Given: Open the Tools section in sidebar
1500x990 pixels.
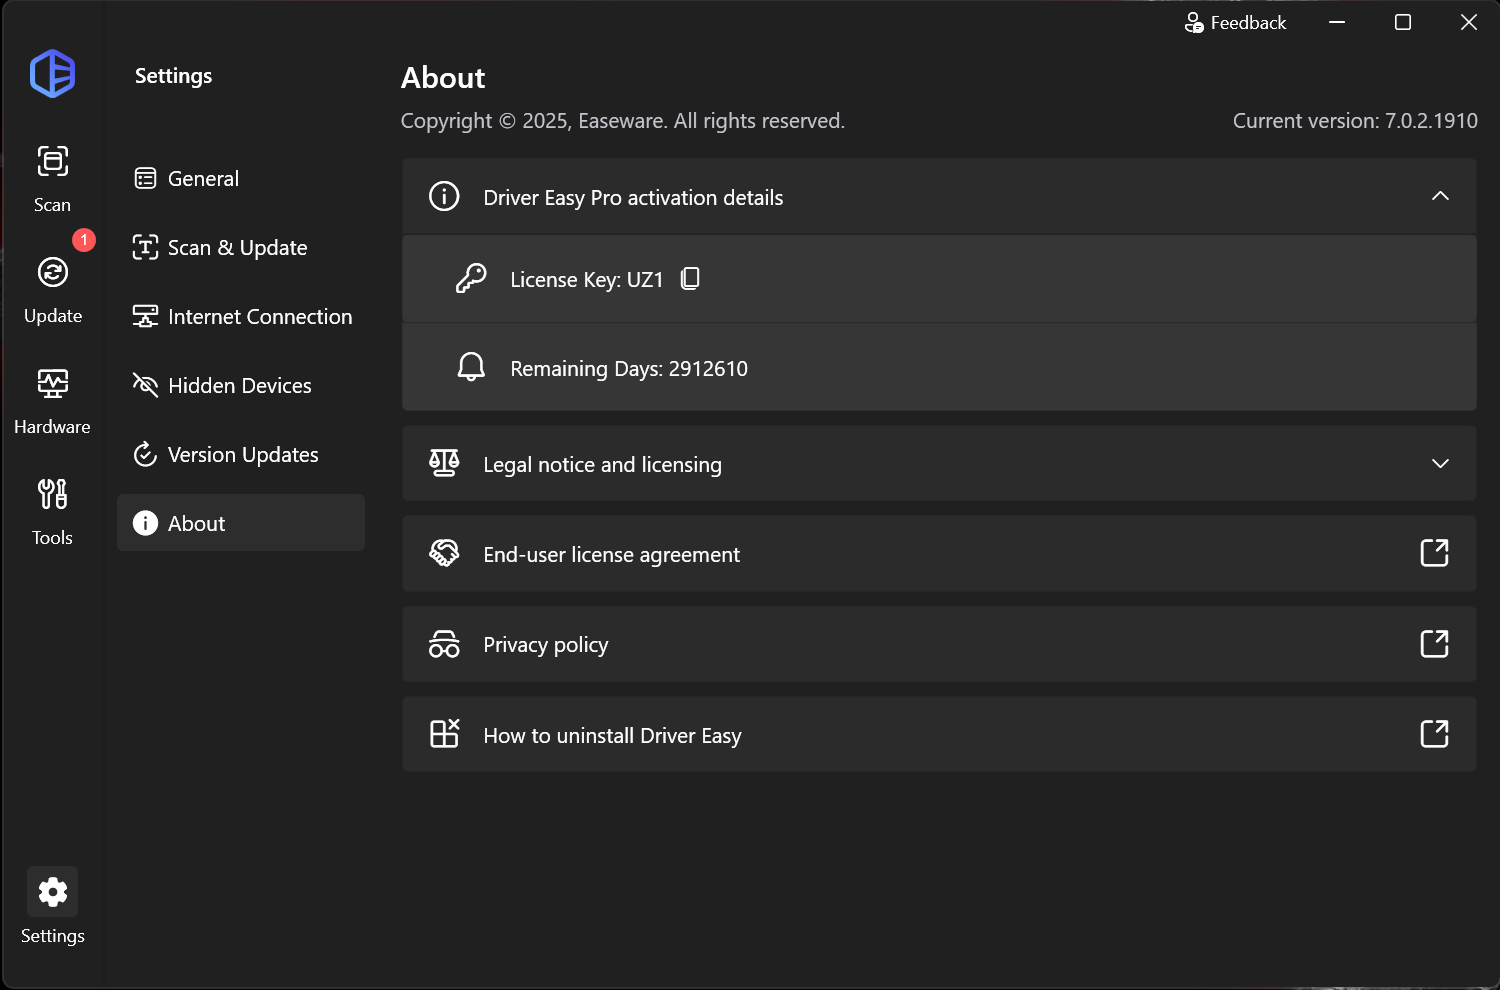Looking at the screenshot, I should click(52, 512).
